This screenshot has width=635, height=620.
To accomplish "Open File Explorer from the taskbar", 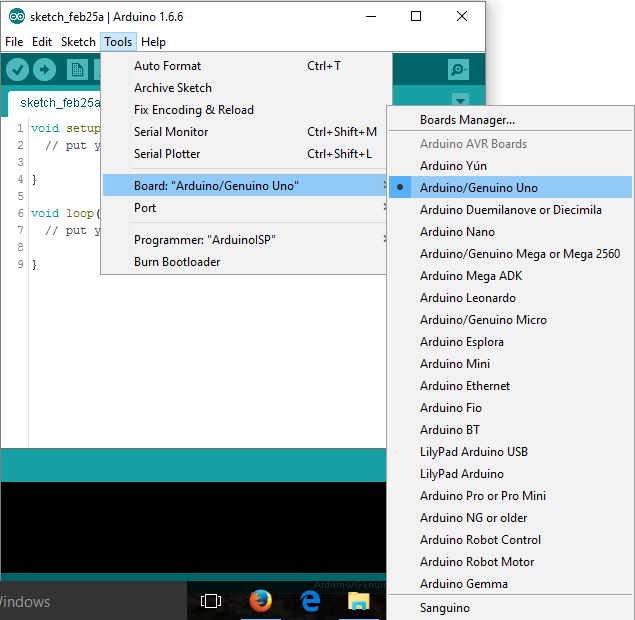I will pos(358,601).
